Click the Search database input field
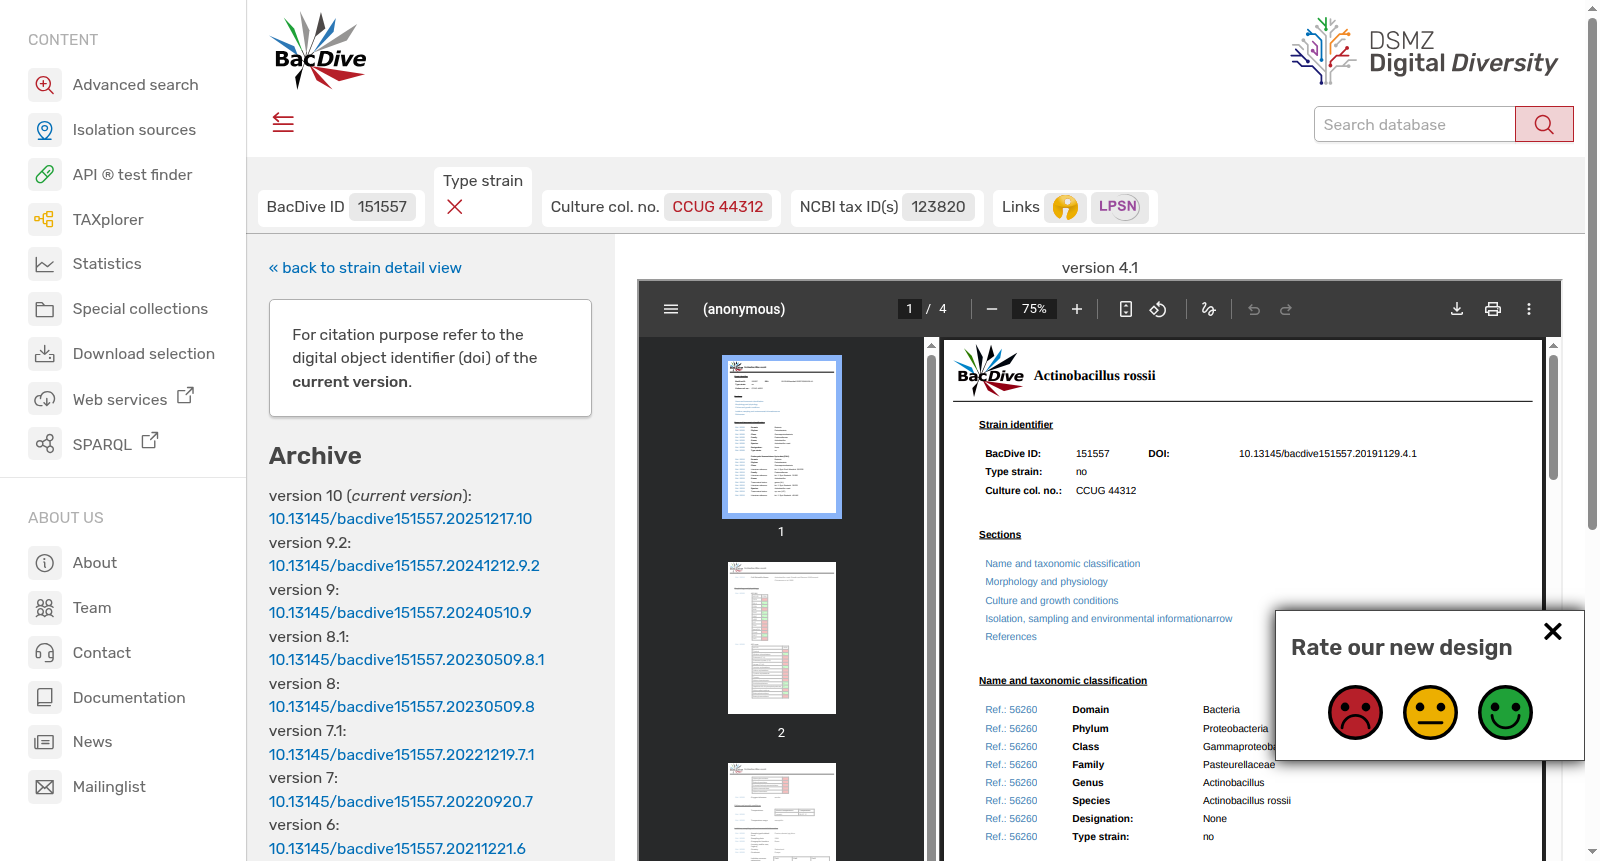The width and height of the screenshot is (1600, 861). click(x=1415, y=124)
